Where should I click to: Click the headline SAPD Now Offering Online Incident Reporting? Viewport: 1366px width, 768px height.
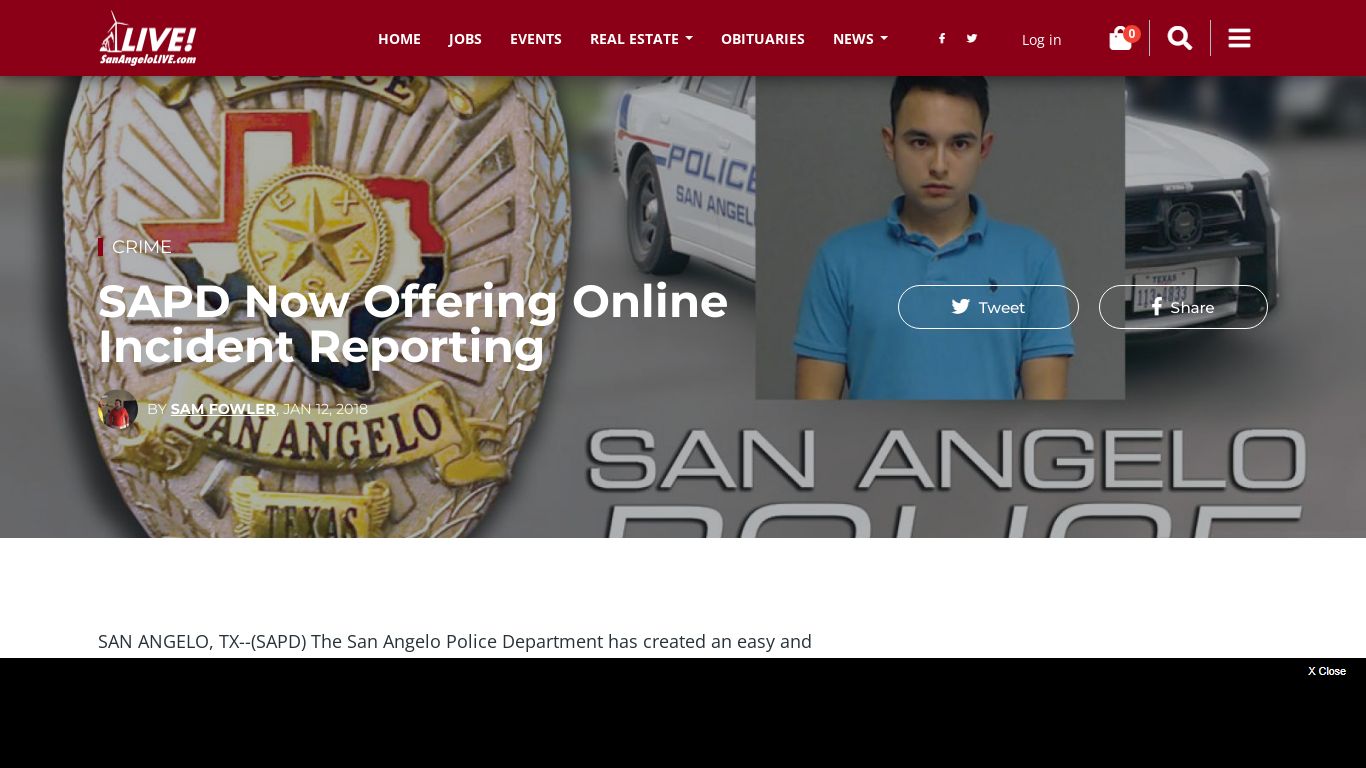(413, 324)
